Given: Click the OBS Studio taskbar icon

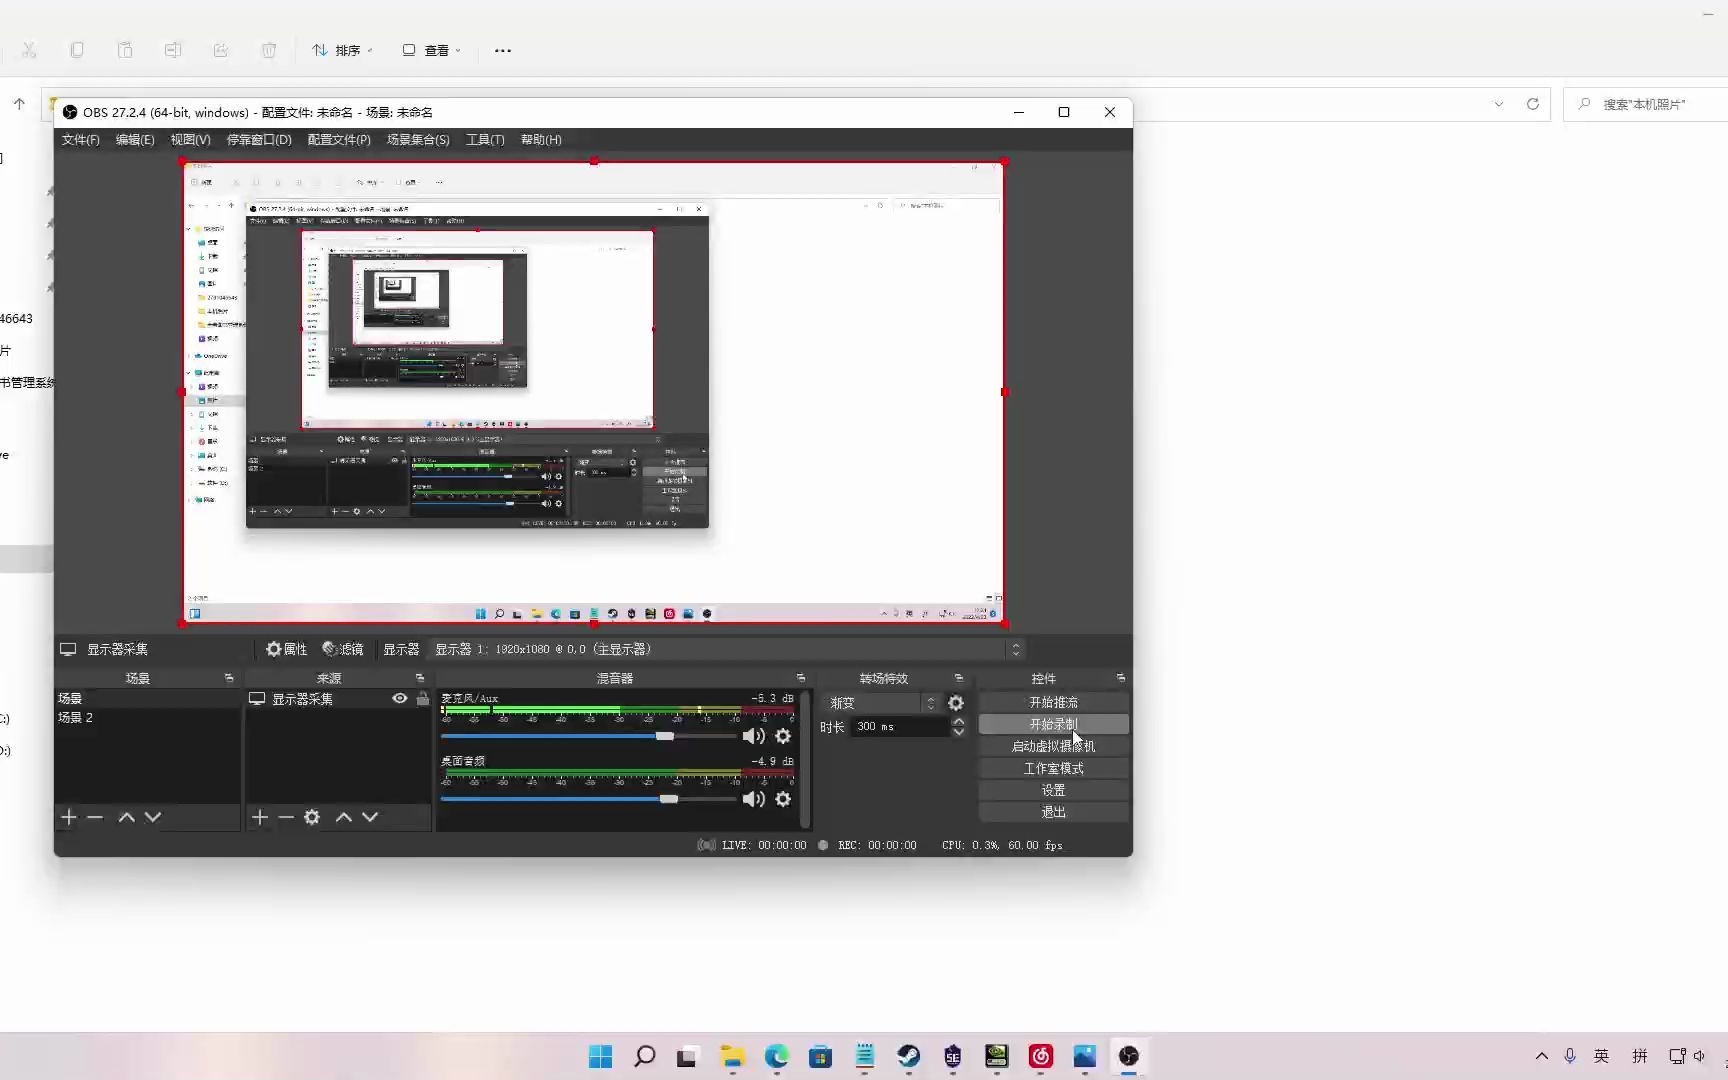Looking at the screenshot, I should point(1129,1056).
